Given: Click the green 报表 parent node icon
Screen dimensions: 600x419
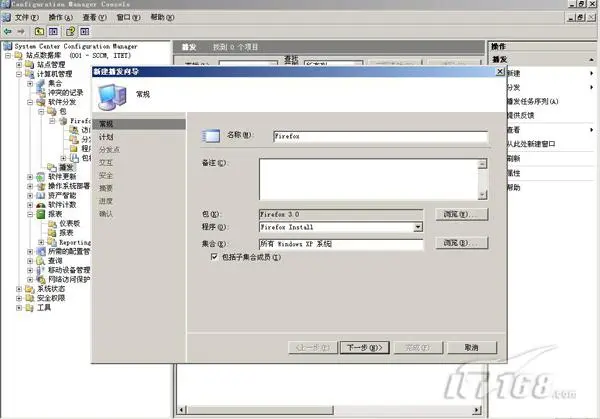Looking at the screenshot, I should coord(41,214).
